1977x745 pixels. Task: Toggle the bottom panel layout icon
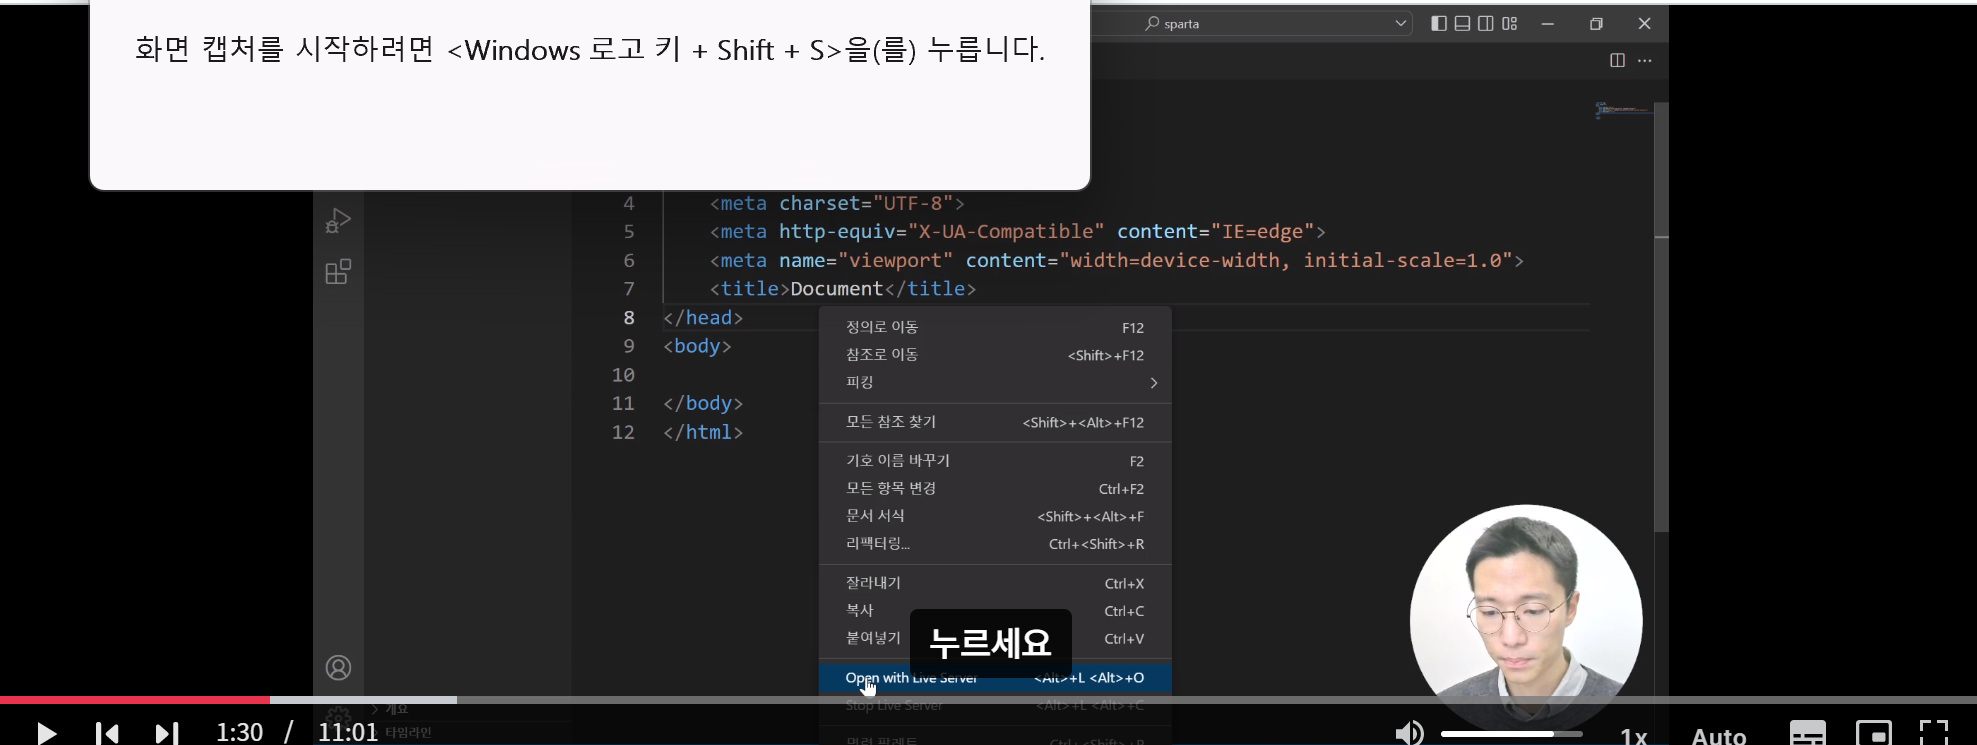pos(1462,23)
